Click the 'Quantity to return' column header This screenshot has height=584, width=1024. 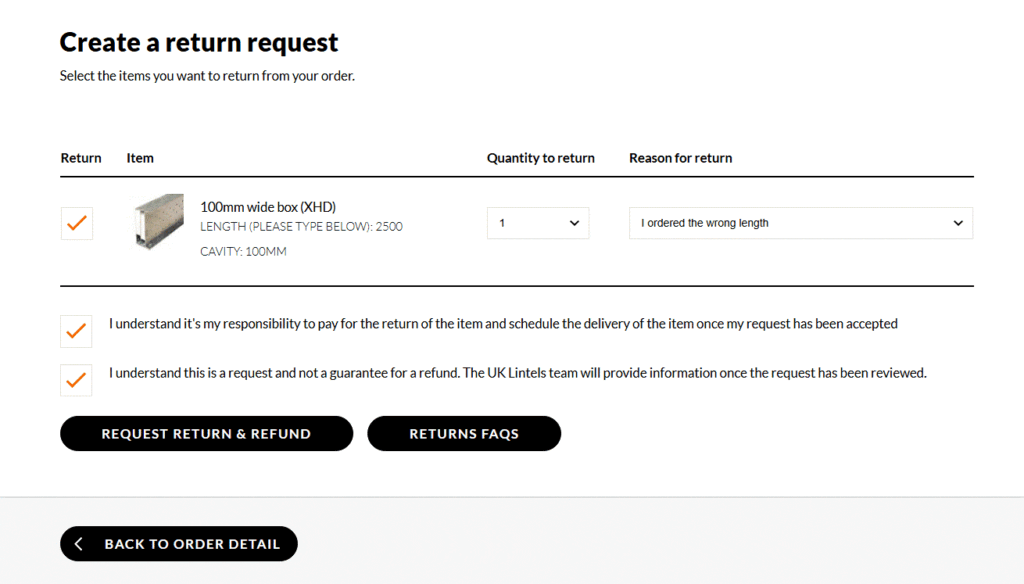[541, 158]
